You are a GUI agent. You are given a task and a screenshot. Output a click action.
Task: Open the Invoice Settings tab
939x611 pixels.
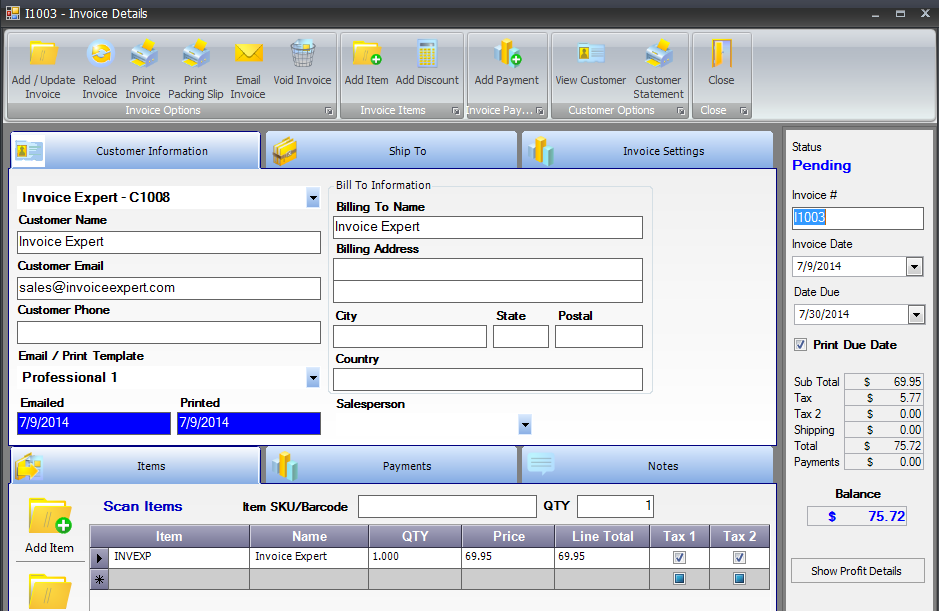pyautogui.click(x=647, y=151)
